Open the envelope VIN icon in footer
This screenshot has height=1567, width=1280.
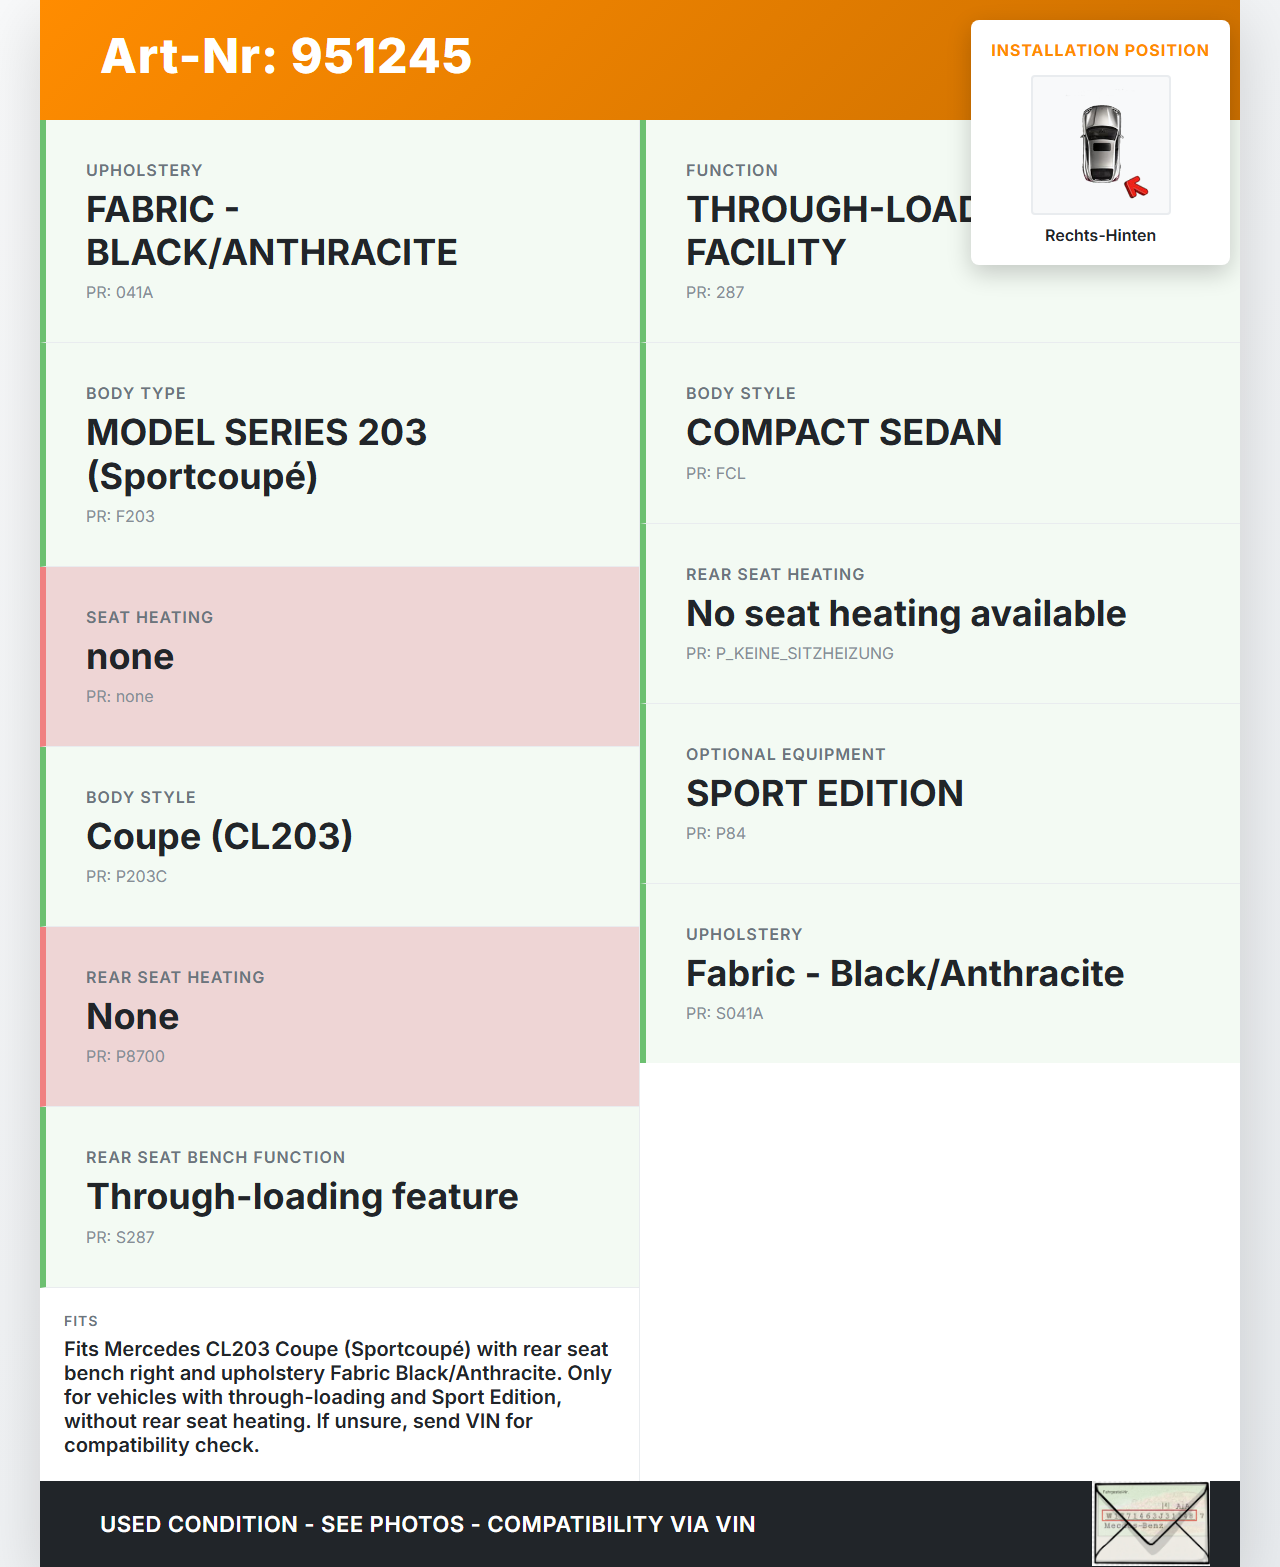(x=1151, y=1523)
